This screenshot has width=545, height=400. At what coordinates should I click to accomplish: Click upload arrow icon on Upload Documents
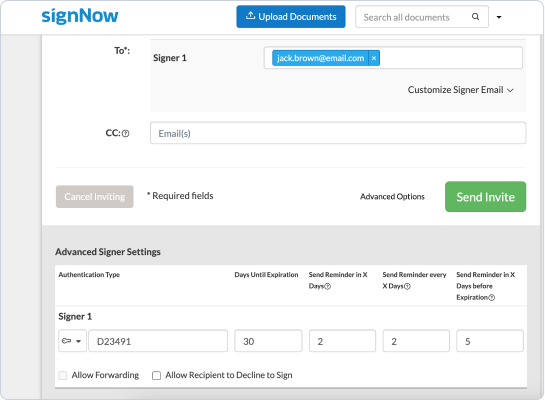click(x=250, y=16)
